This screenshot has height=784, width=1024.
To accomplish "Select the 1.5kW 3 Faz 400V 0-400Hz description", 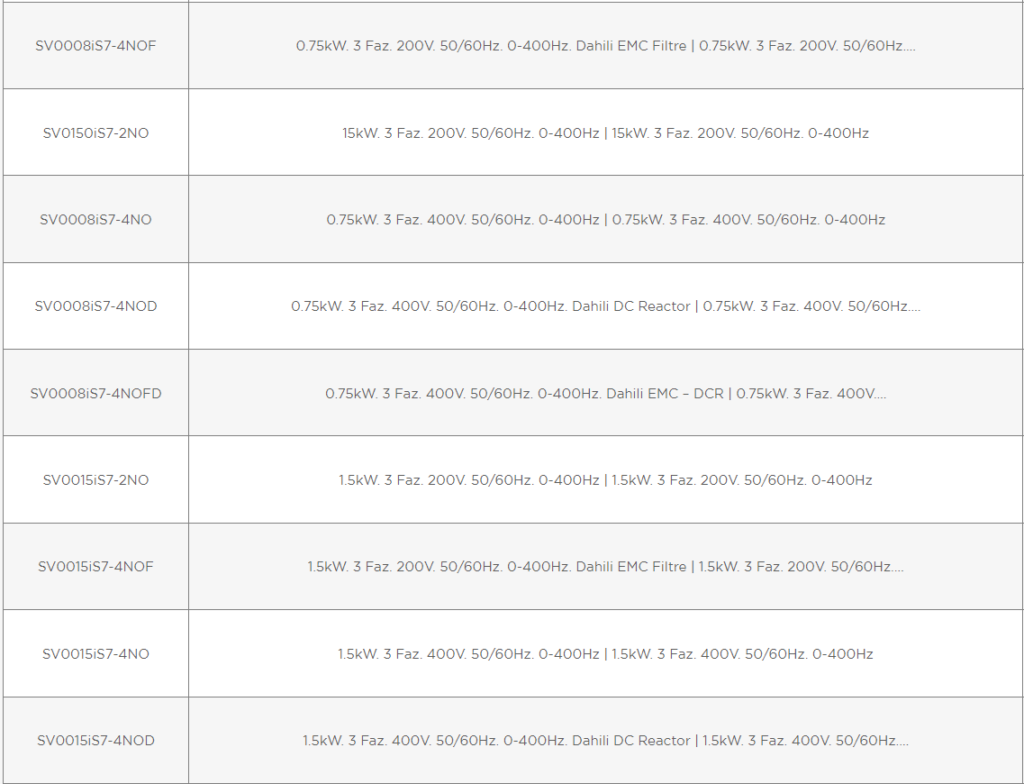I will point(605,653).
